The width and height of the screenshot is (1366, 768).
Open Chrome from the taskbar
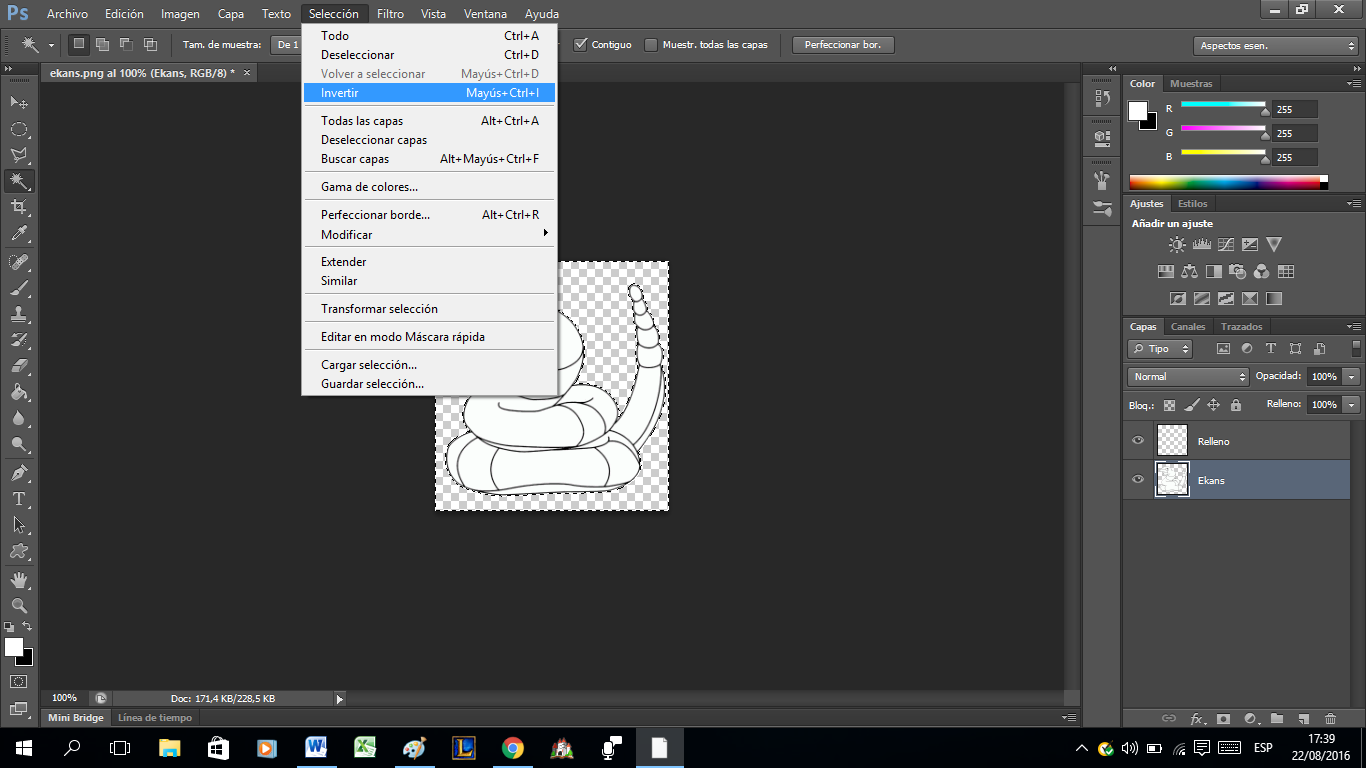coord(513,748)
